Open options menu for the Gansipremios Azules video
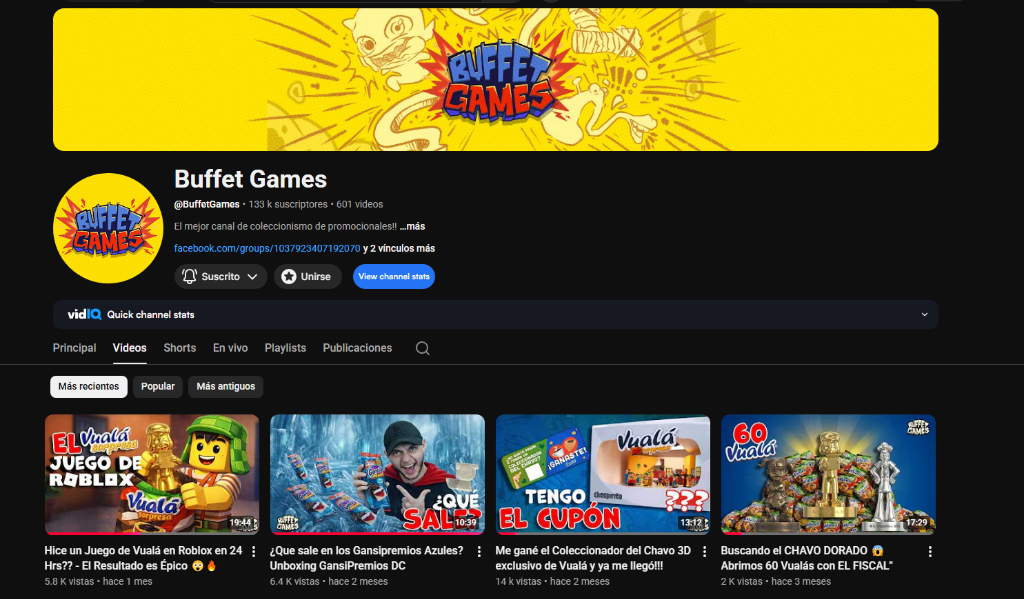The height and width of the screenshot is (599, 1024). (x=479, y=552)
